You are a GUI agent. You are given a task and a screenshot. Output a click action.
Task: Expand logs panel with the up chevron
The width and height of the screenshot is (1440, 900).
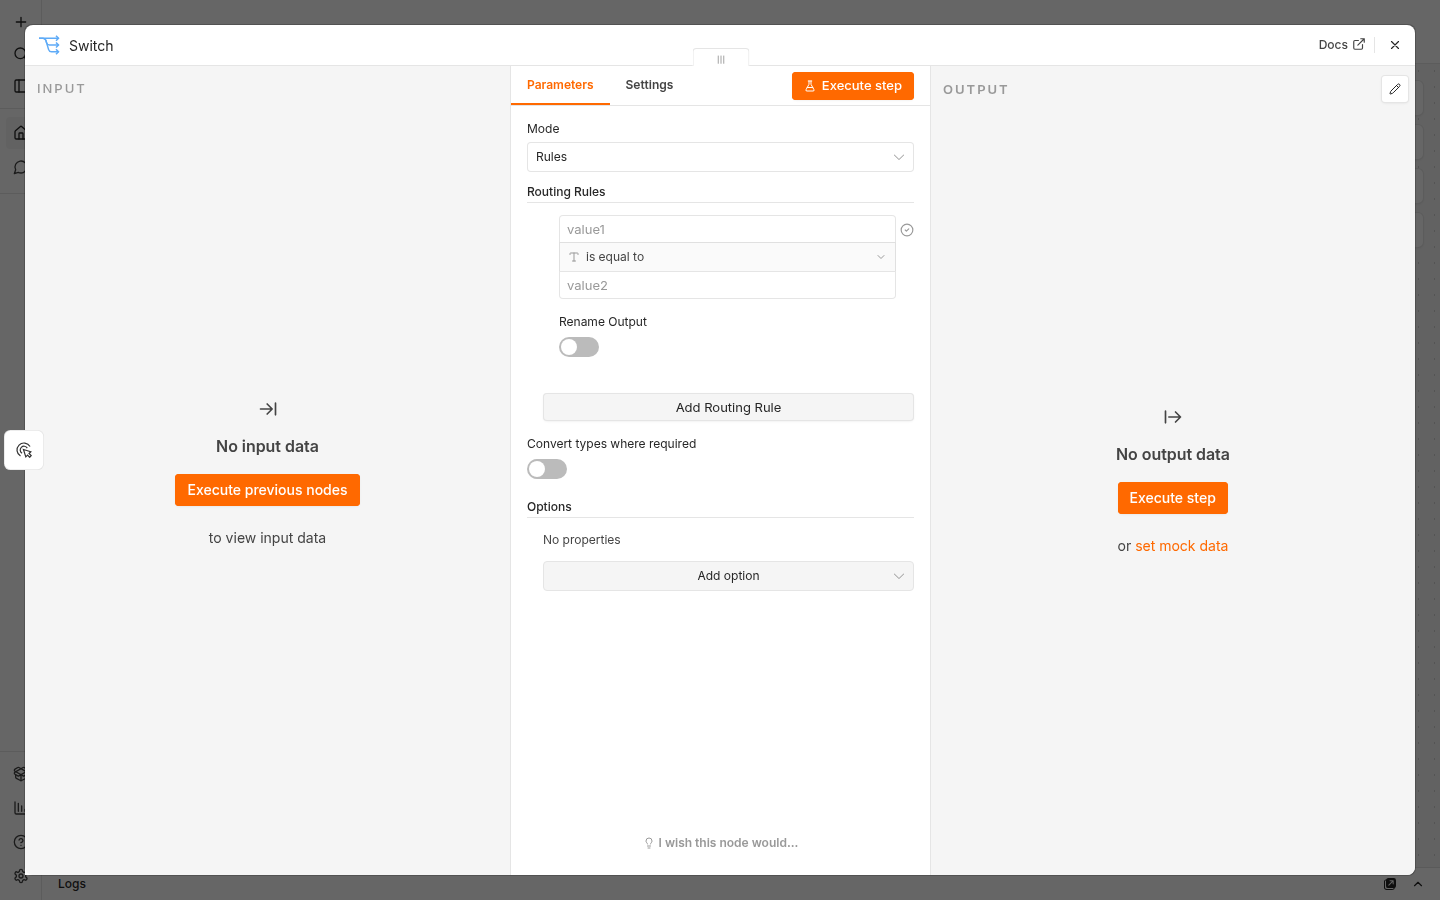(x=1417, y=884)
